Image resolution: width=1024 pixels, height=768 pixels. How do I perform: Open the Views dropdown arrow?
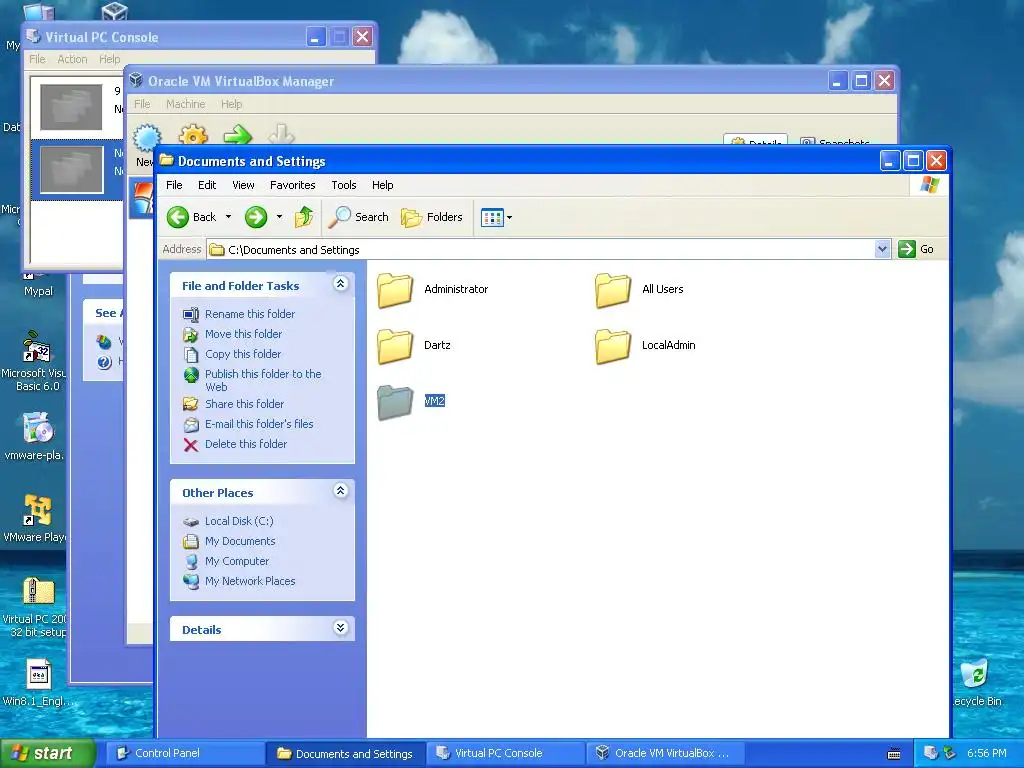(509, 217)
